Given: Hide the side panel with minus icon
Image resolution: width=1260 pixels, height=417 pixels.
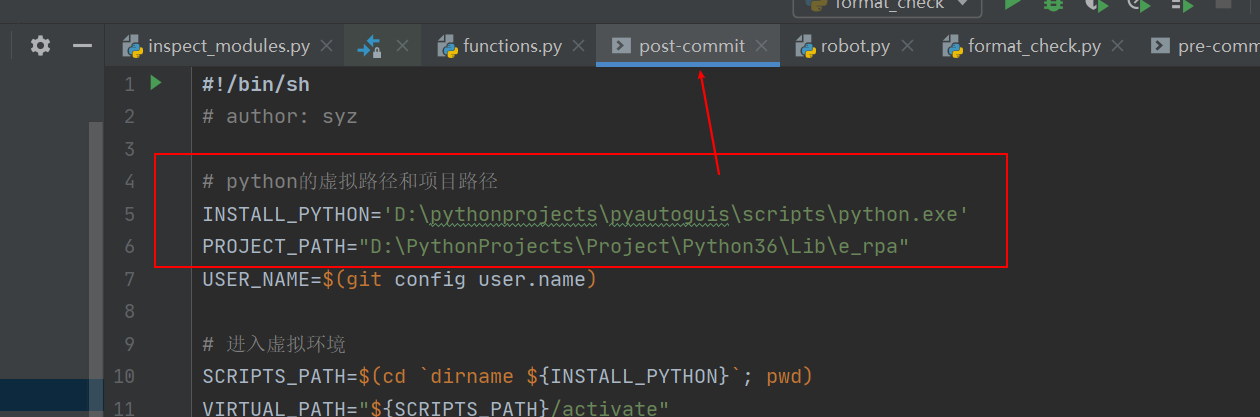Looking at the screenshot, I should point(82,46).
